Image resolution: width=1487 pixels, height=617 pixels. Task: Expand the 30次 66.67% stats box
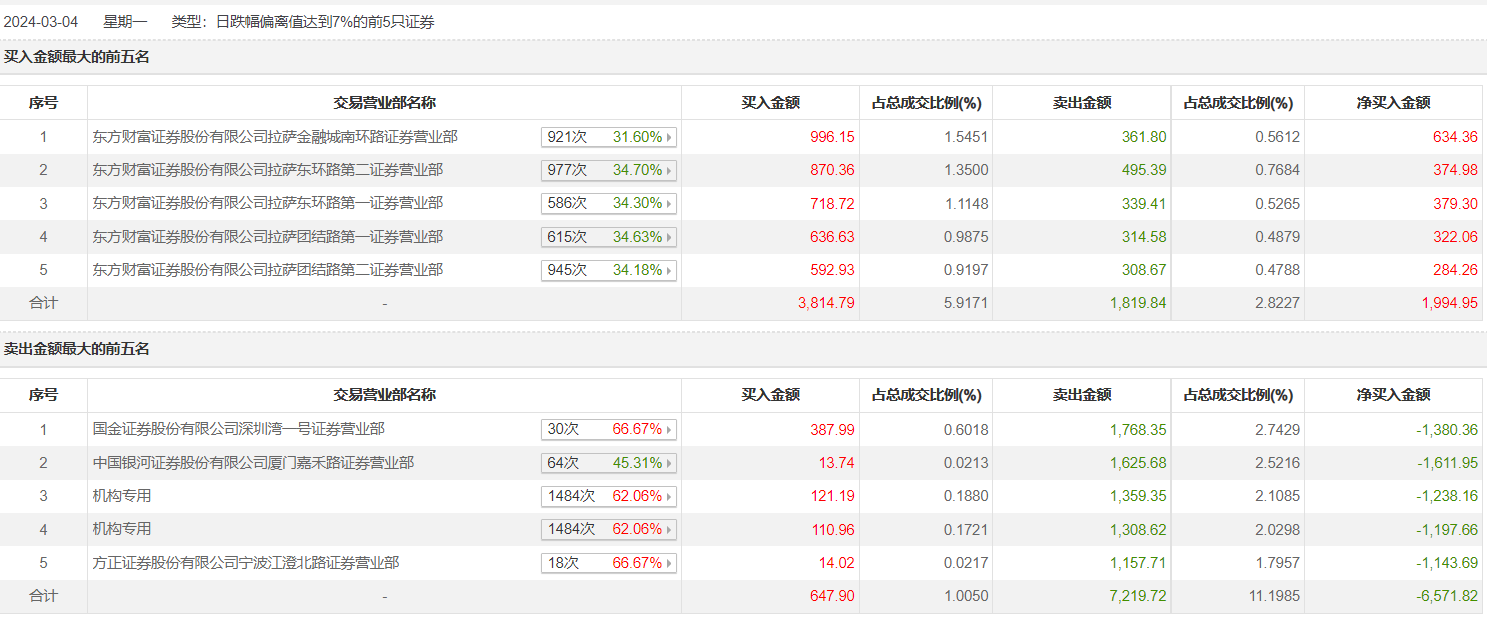point(609,430)
